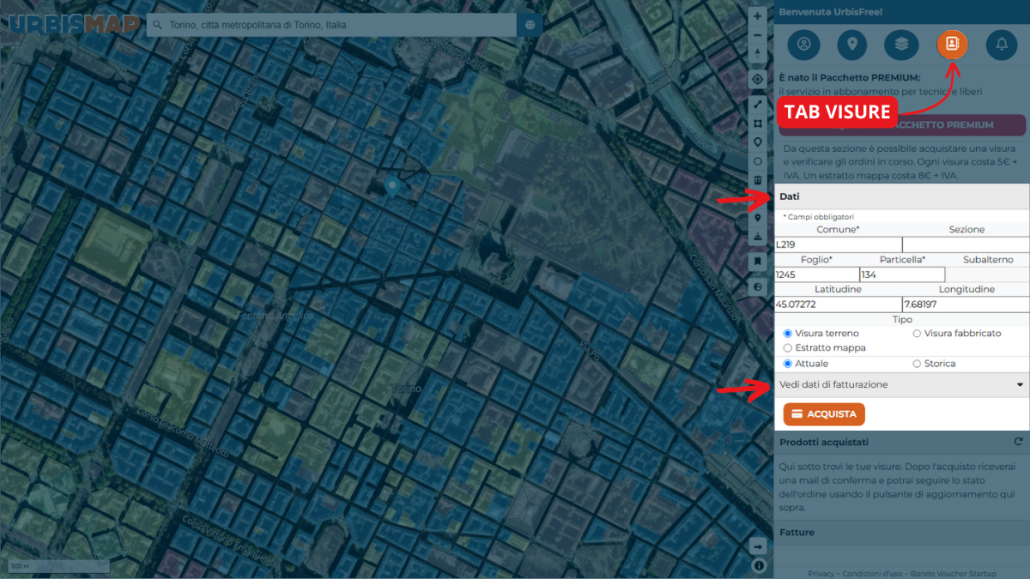Click the Pacchetto Premium button
1030x579 pixels.
[x=901, y=125]
